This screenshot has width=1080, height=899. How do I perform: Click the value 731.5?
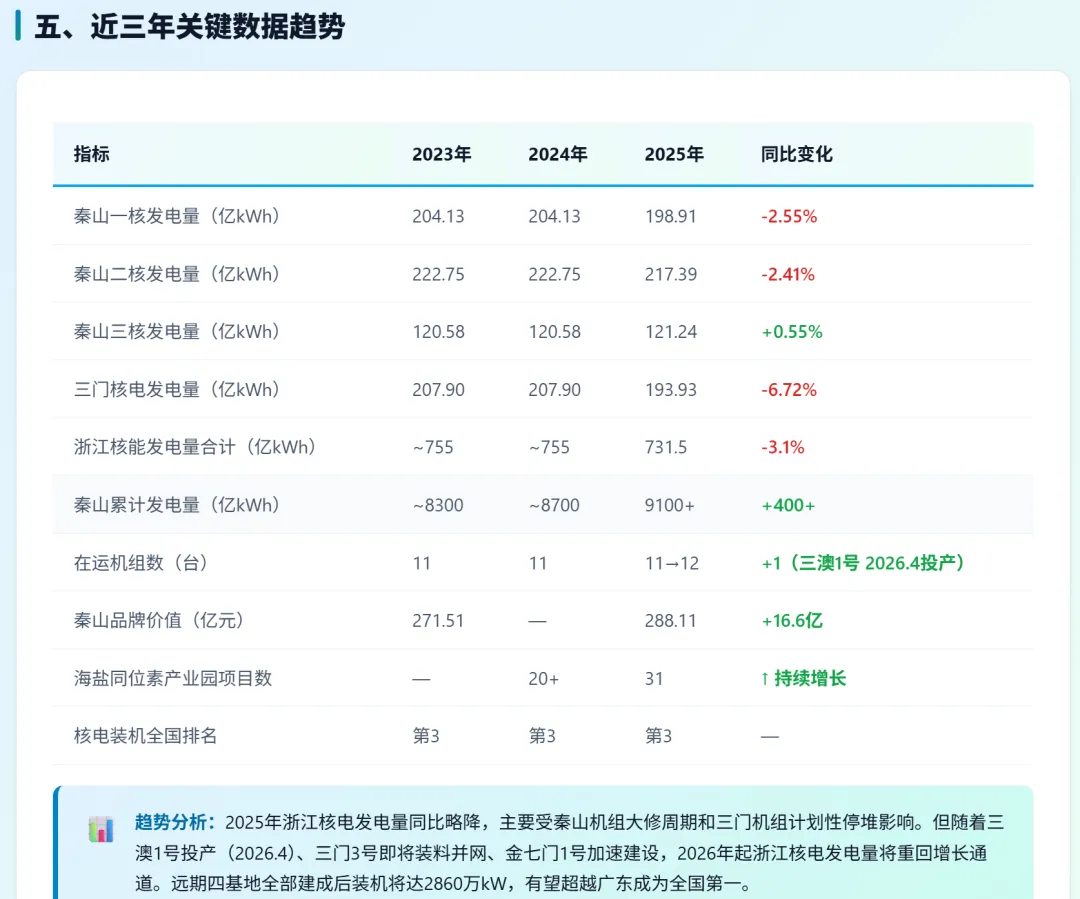[x=666, y=447]
